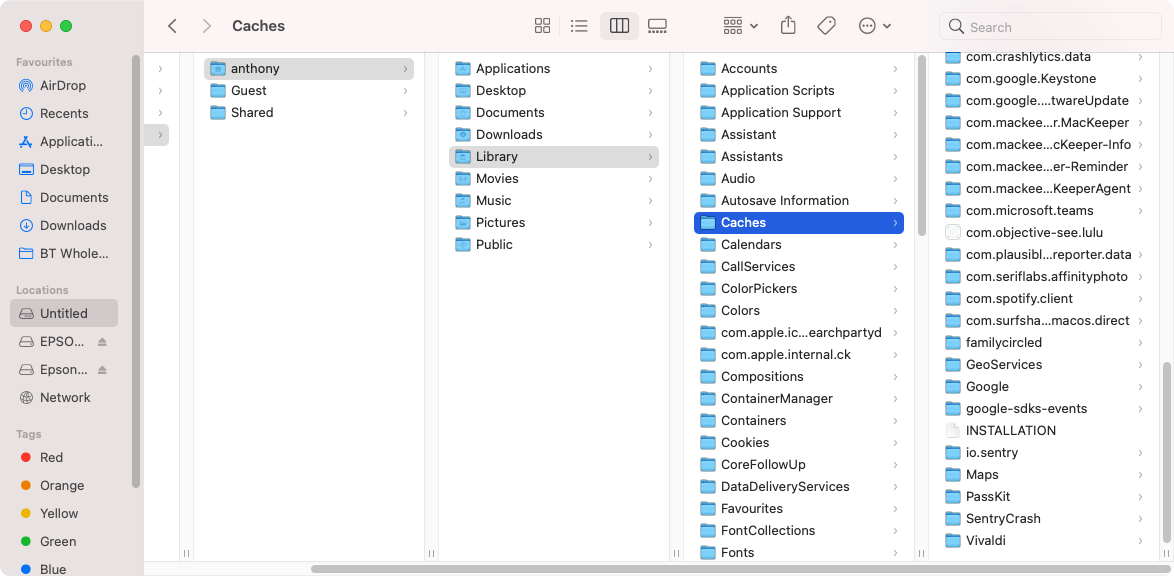The height and width of the screenshot is (576, 1174).
Task: Select the familycircled folder
Action: (1044, 342)
